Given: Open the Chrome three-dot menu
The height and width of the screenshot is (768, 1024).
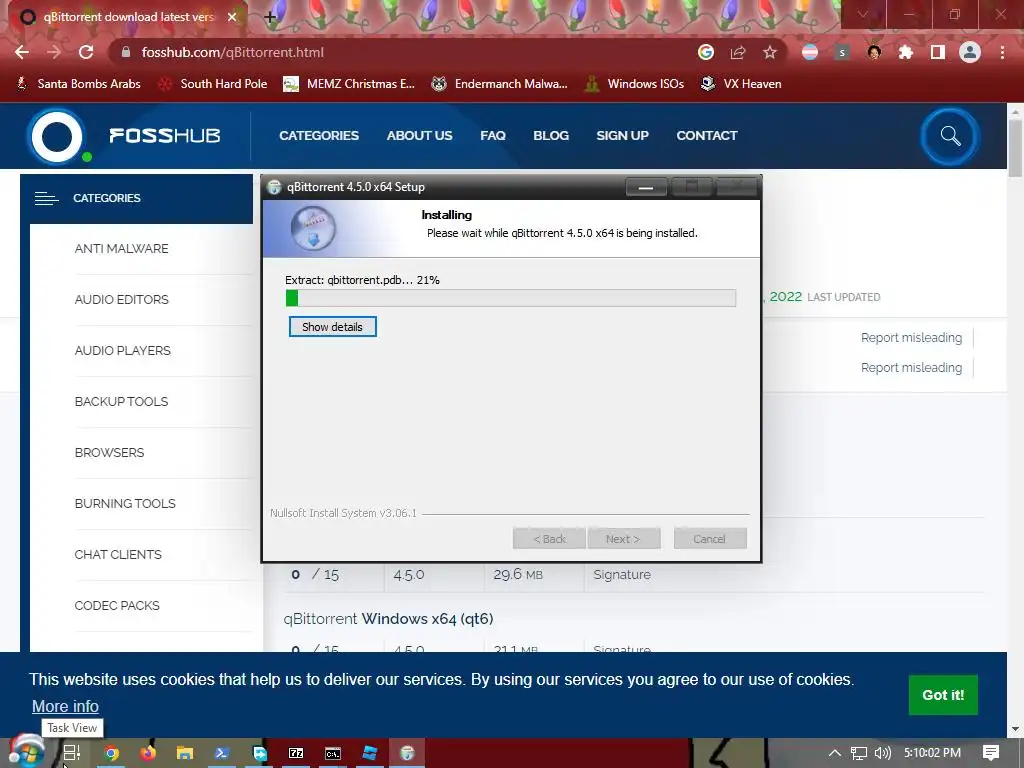Looking at the screenshot, I should [x=1002, y=52].
